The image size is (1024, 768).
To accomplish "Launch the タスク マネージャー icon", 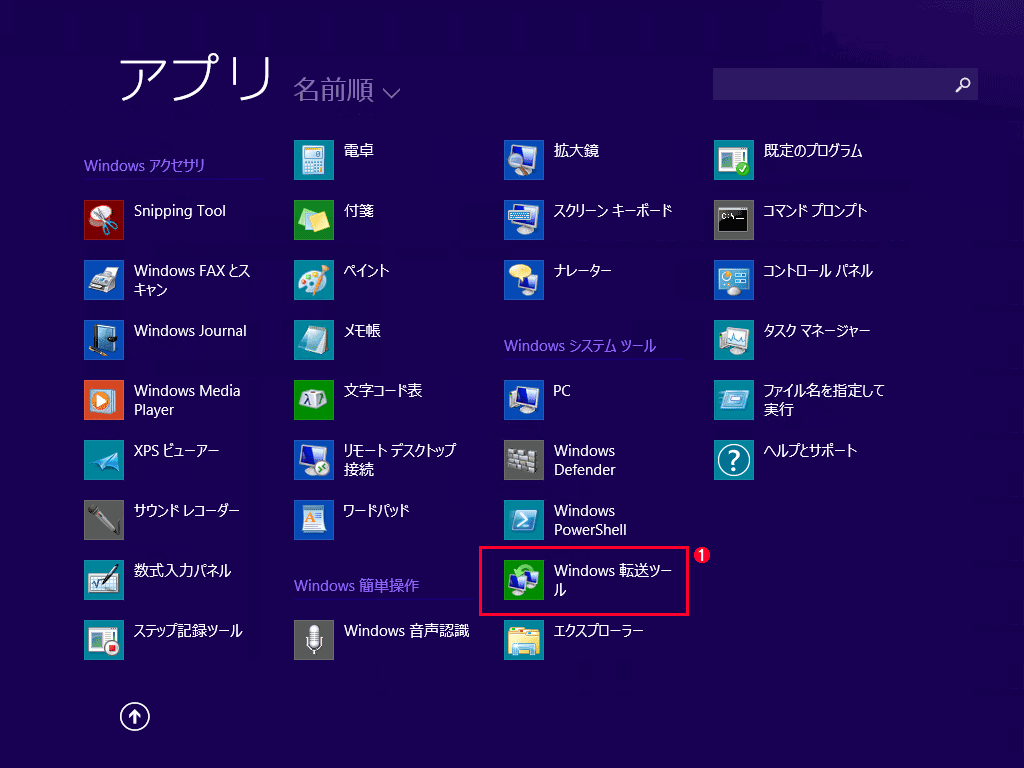I will [734, 340].
